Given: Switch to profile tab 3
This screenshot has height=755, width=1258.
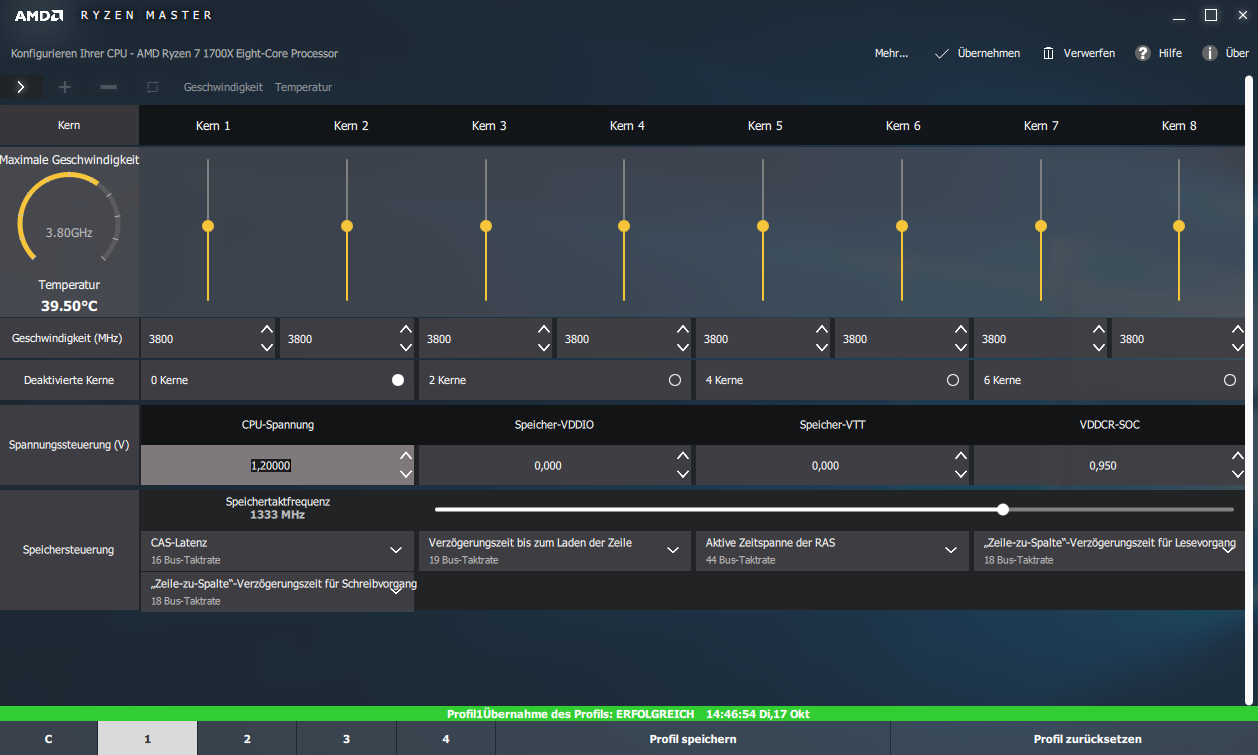Looking at the screenshot, I should pos(346,739).
